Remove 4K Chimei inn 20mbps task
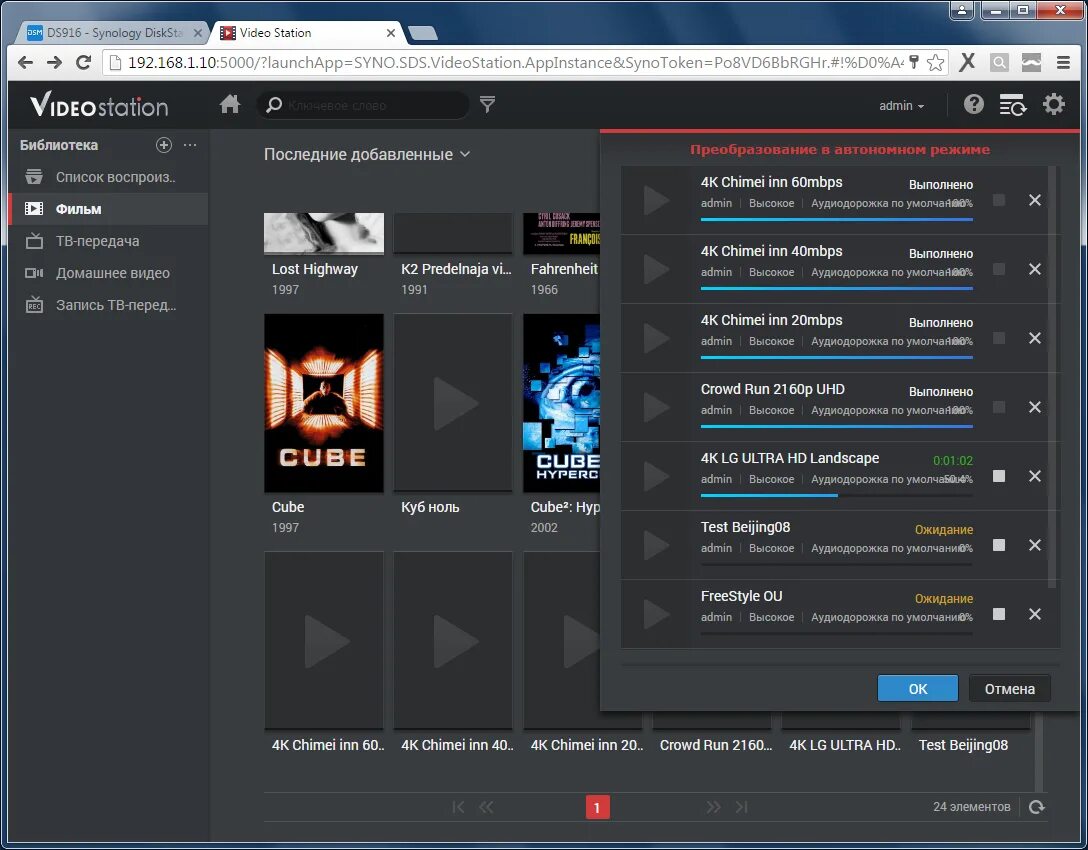The image size is (1088, 850). (x=1035, y=338)
